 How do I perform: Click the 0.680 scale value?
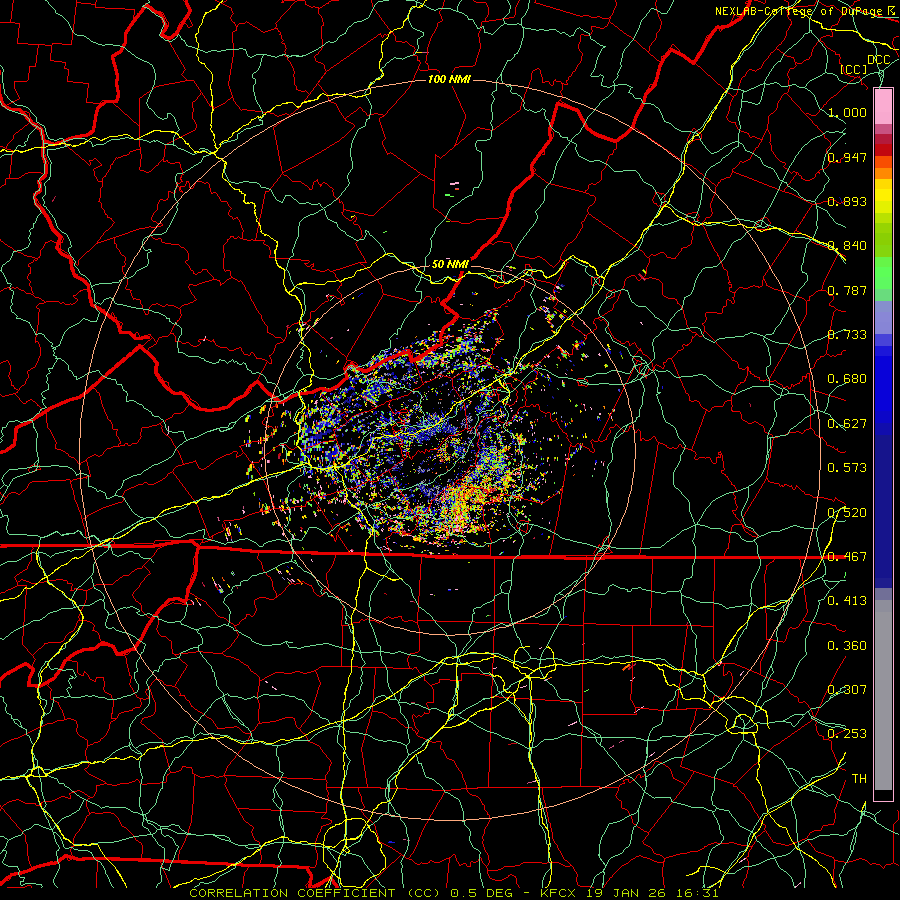coord(847,379)
